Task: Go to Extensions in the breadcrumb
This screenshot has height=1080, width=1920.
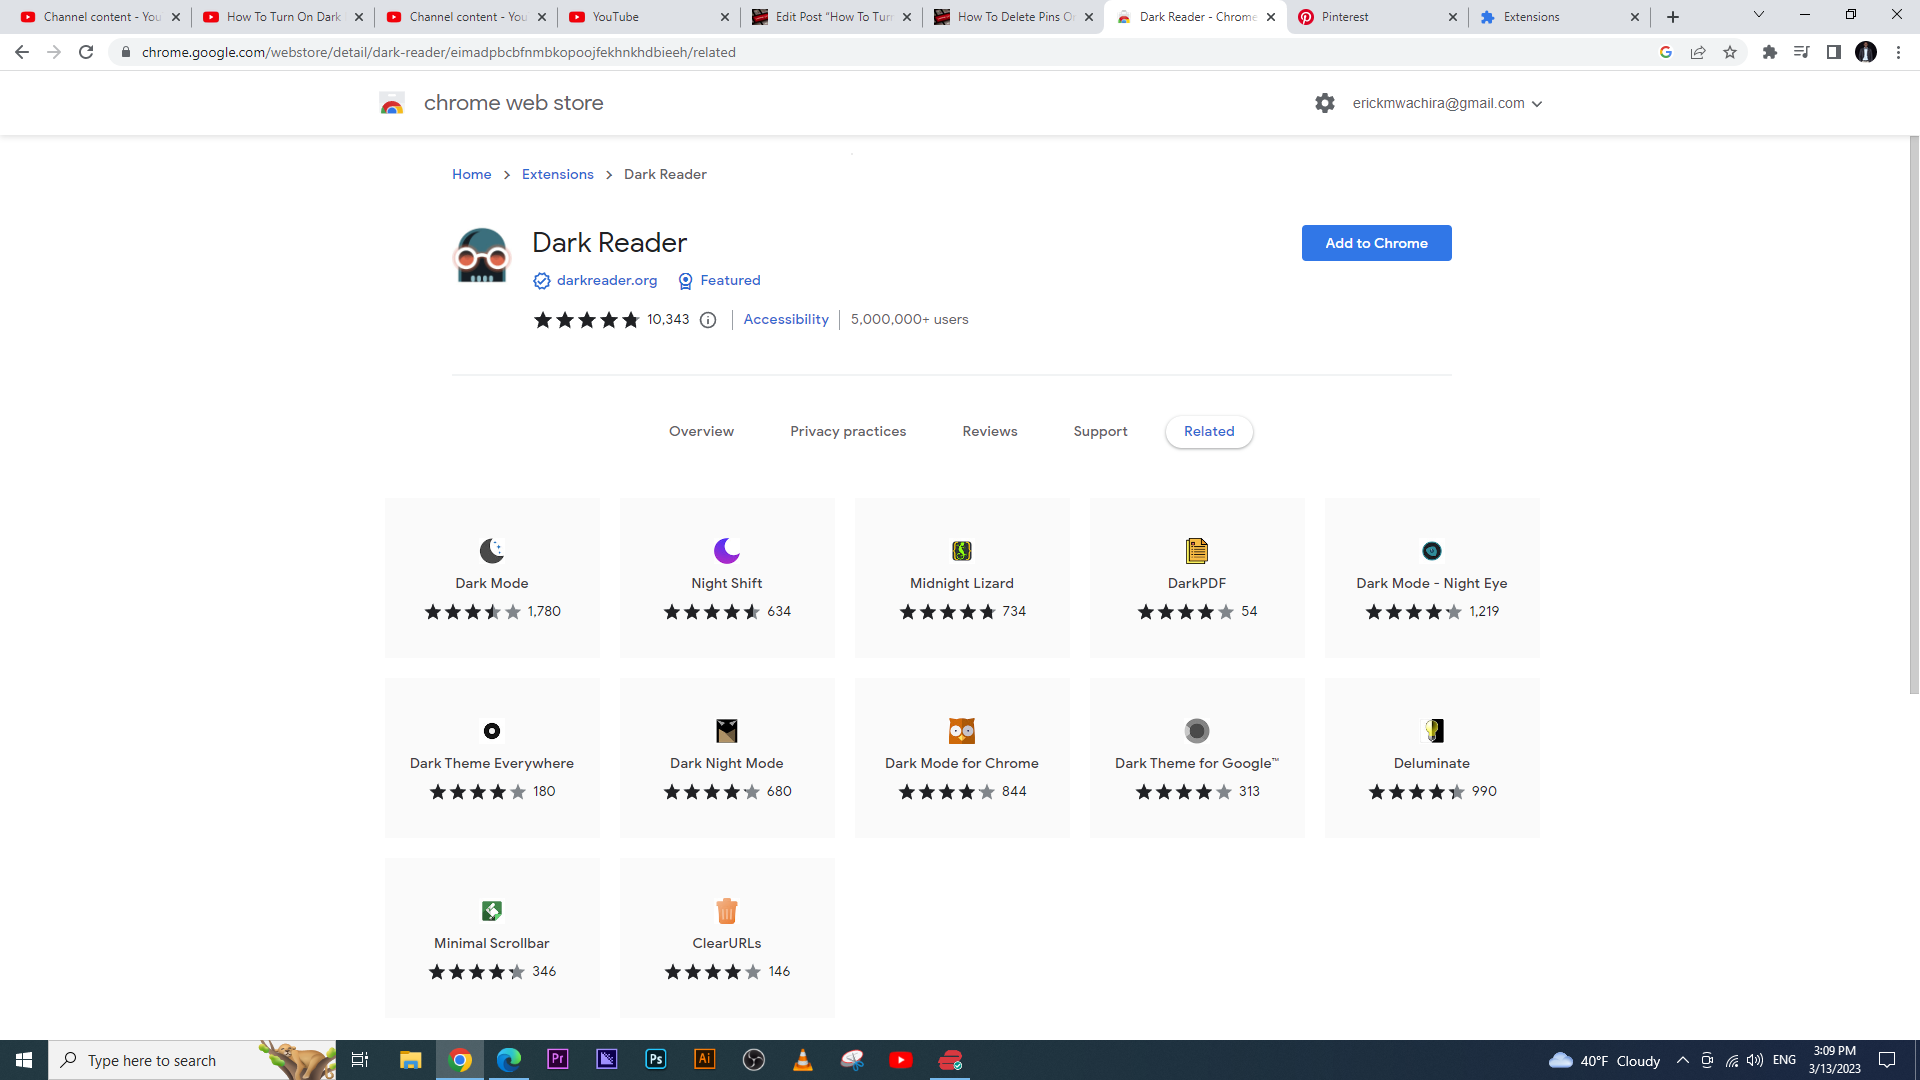Action: coord(557,175)
